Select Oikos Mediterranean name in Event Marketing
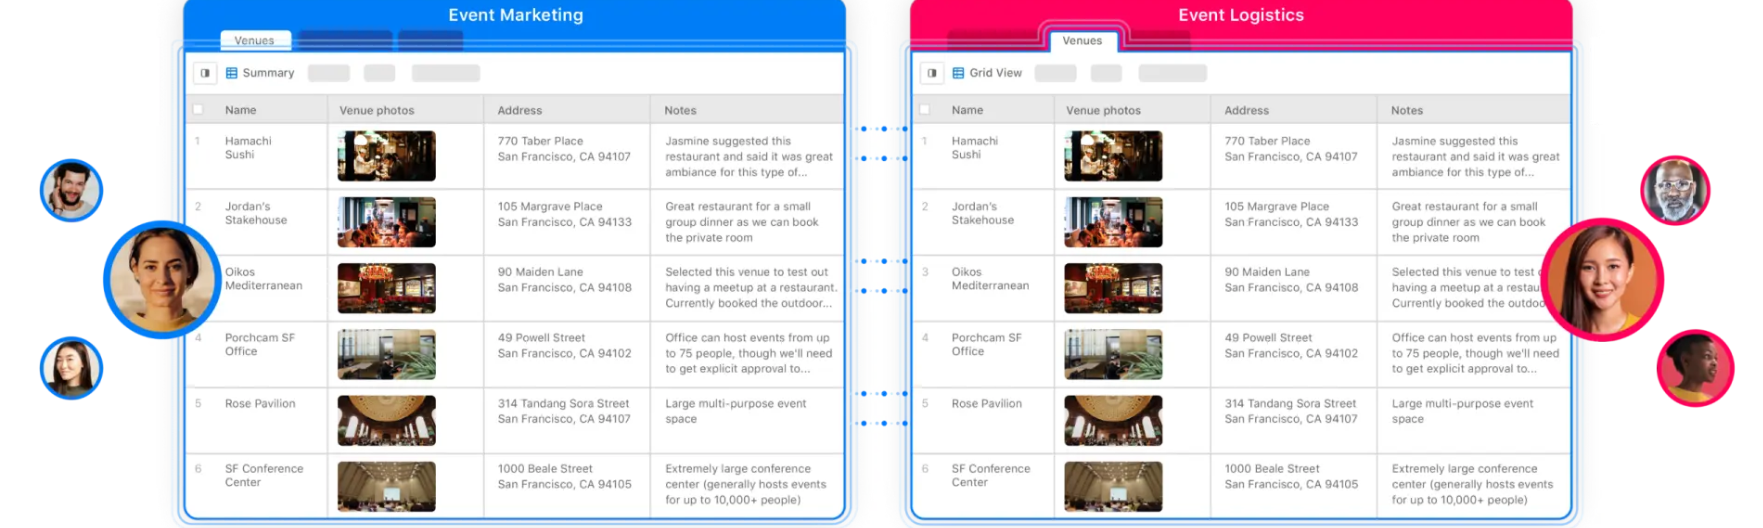Viewport: 1763px width, 528px height. 264,279
